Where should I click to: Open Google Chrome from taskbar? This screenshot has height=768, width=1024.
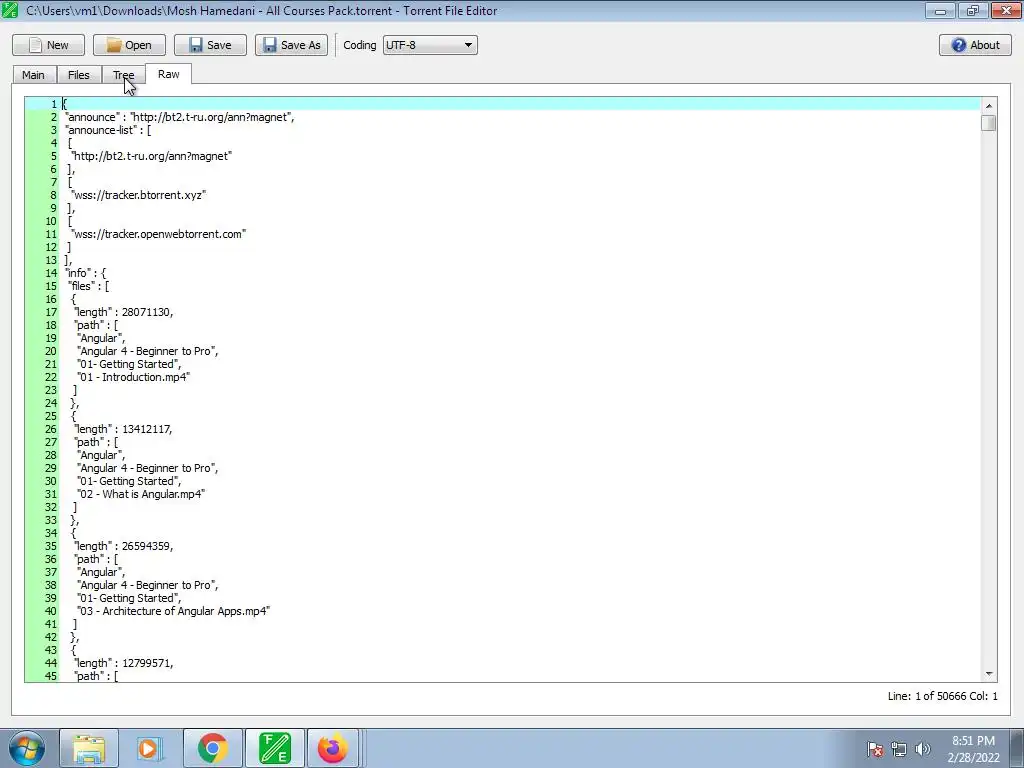tap(212, 748)
